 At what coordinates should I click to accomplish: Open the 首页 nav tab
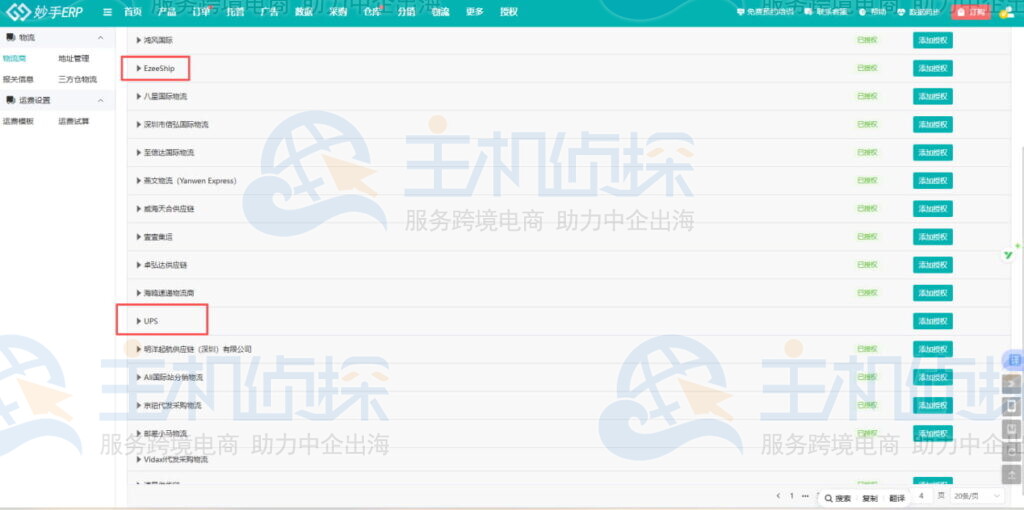click(133, 12)
